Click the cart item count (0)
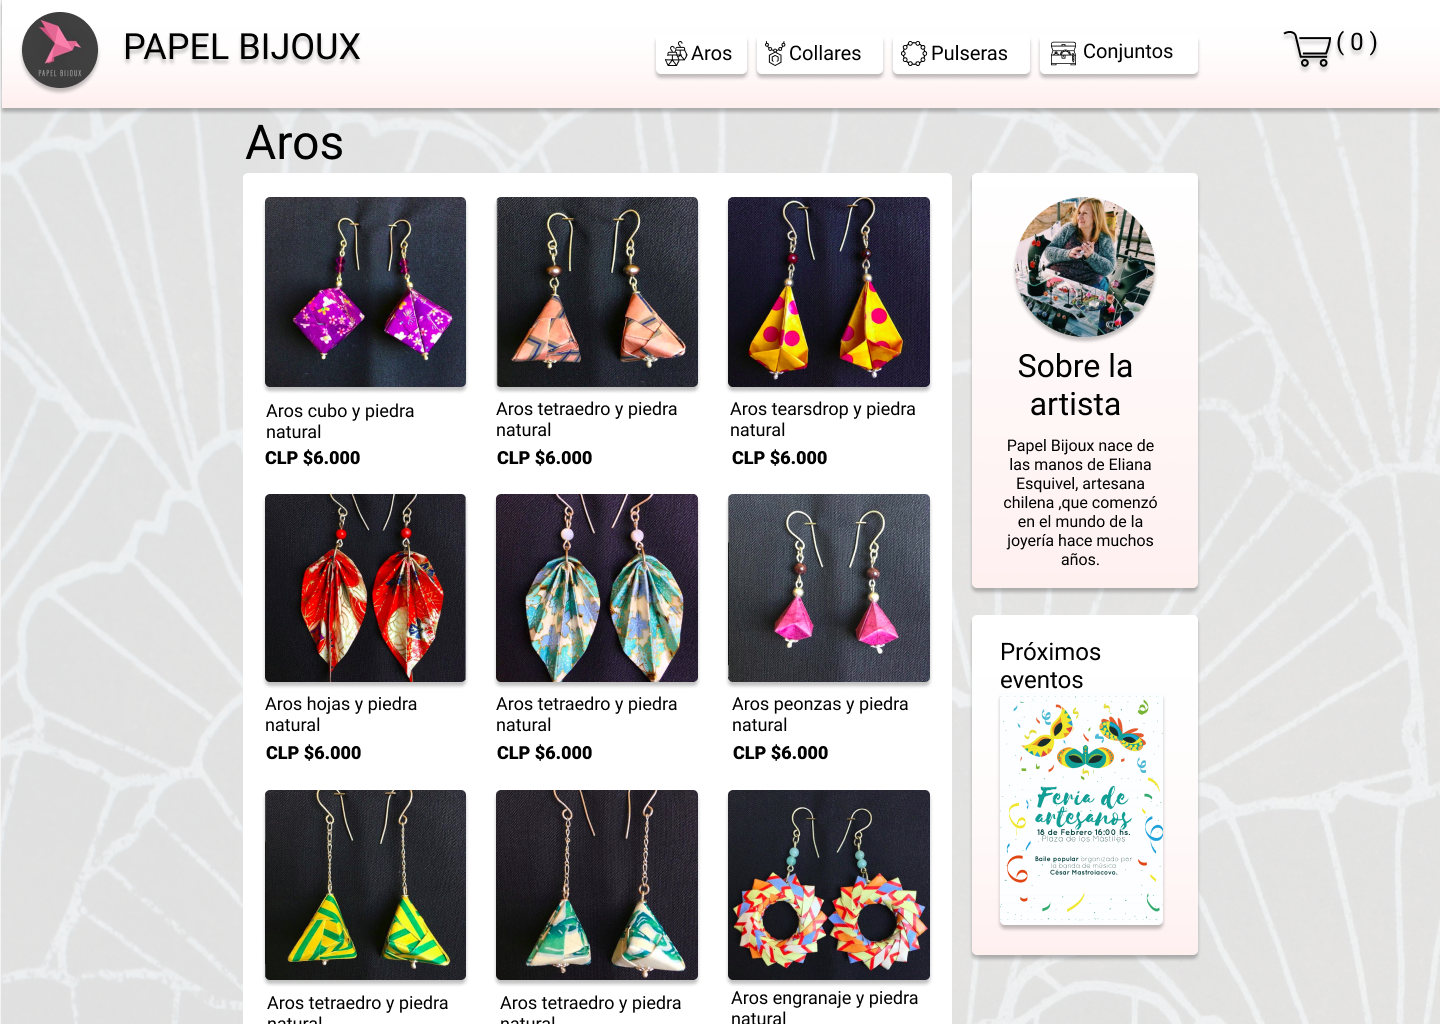The height and width of the screenshot is (1024, 1440). tap(1357, 42)
